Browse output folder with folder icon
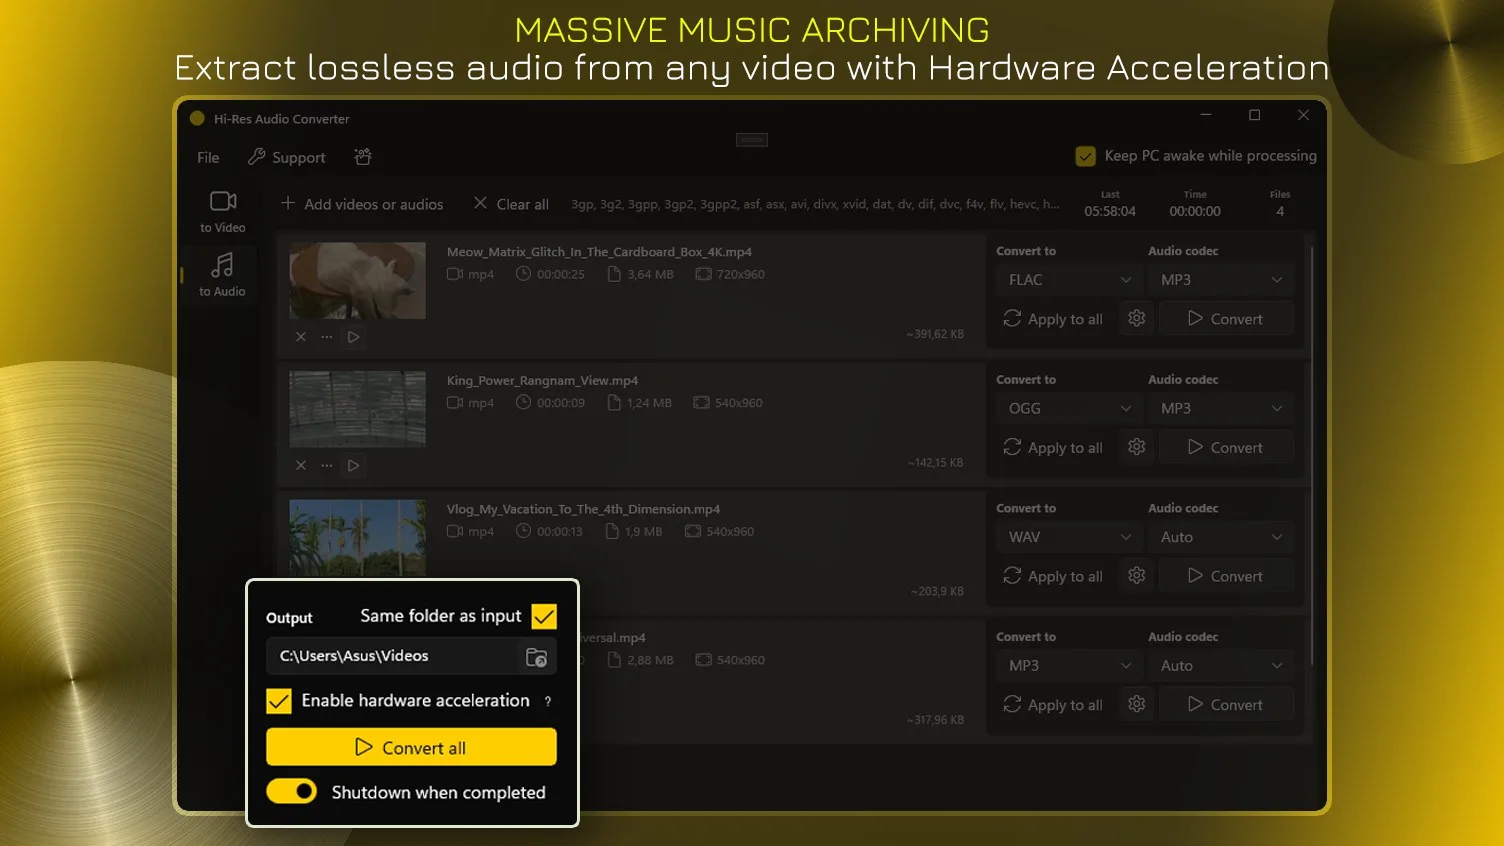Viewport: 1504px width, 846px height. 537,657
